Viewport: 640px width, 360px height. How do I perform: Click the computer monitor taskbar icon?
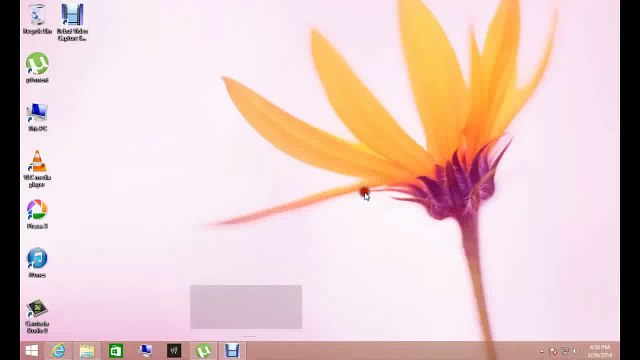(145, 351)
